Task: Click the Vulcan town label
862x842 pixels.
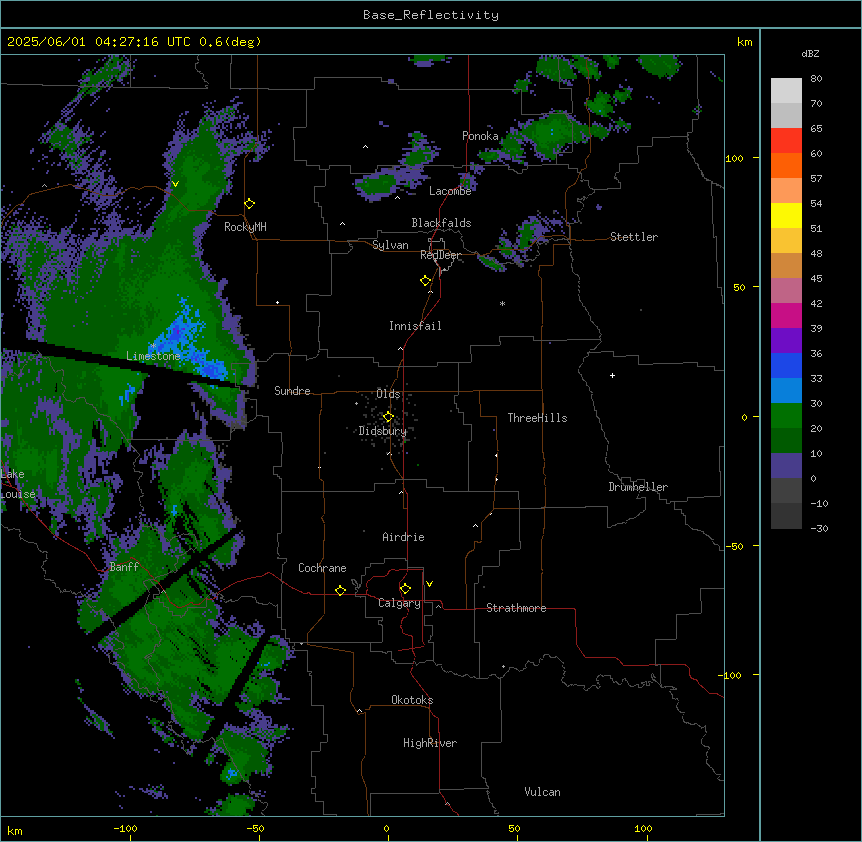Action: tap(543, 792)
